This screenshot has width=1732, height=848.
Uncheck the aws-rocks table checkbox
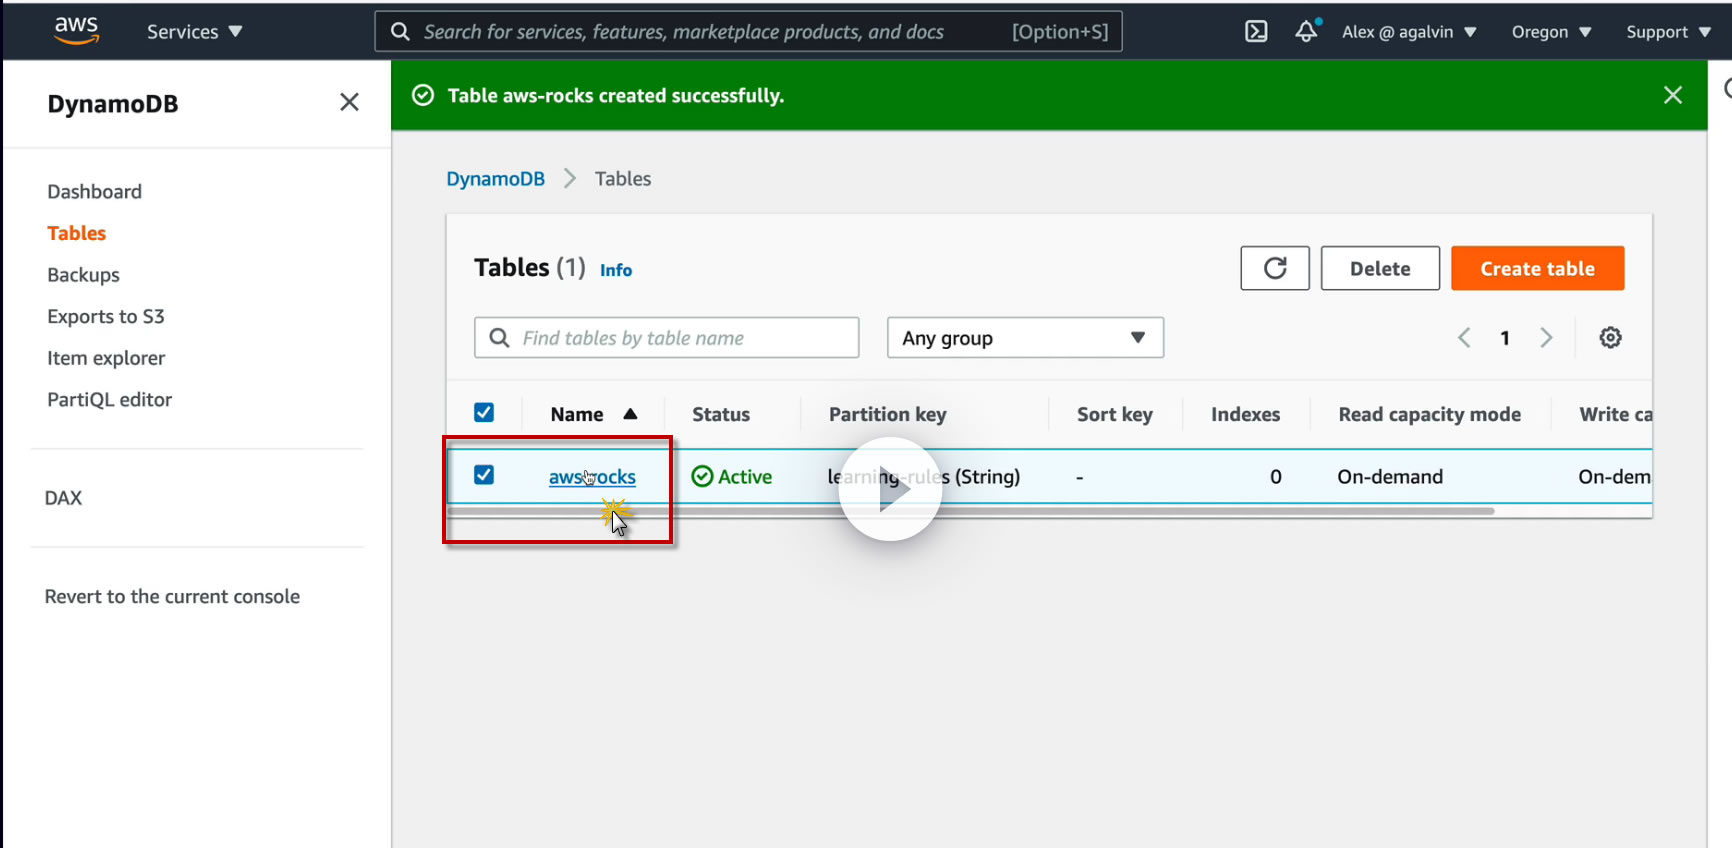[x=484, y=475]
